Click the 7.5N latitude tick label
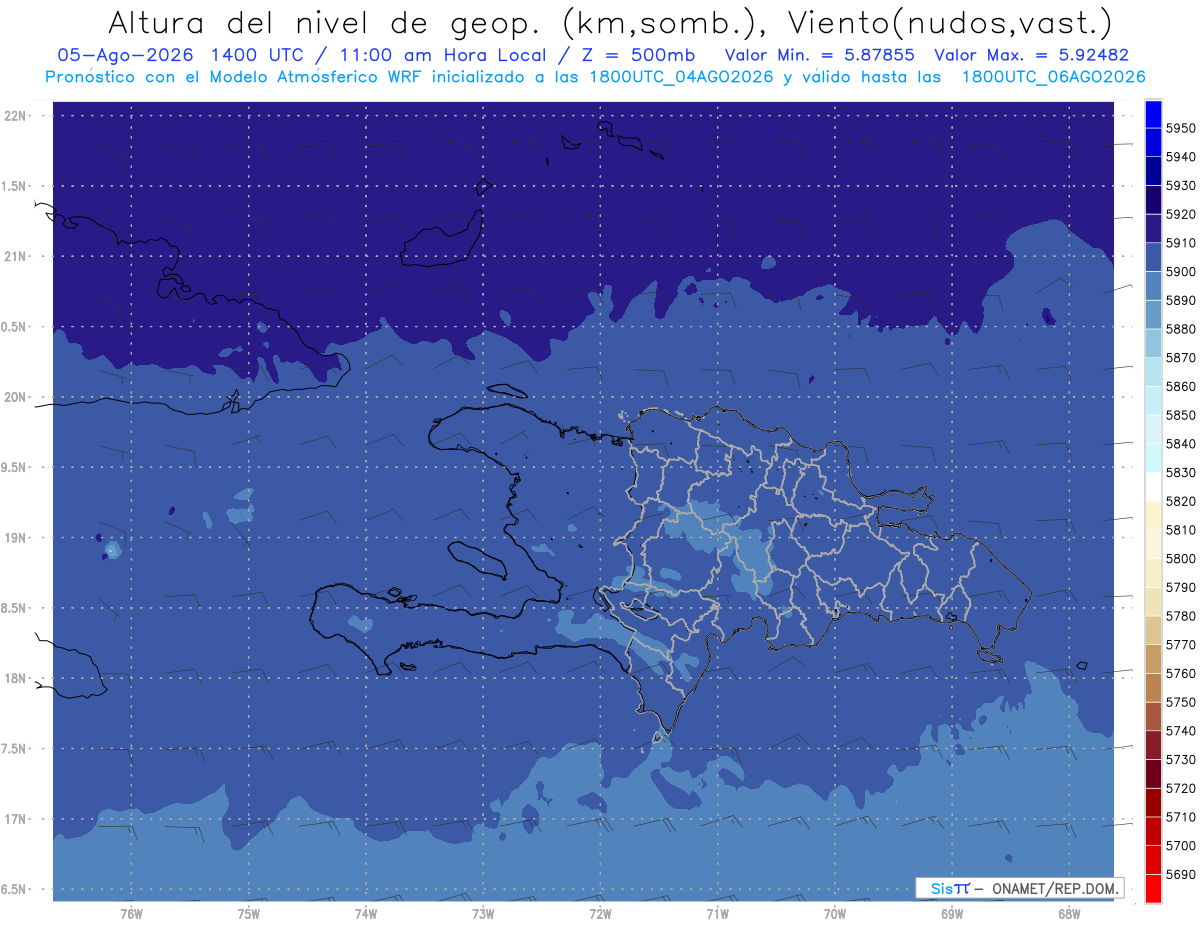Screen dimensions: 1200x927 [x=13, y=748]
